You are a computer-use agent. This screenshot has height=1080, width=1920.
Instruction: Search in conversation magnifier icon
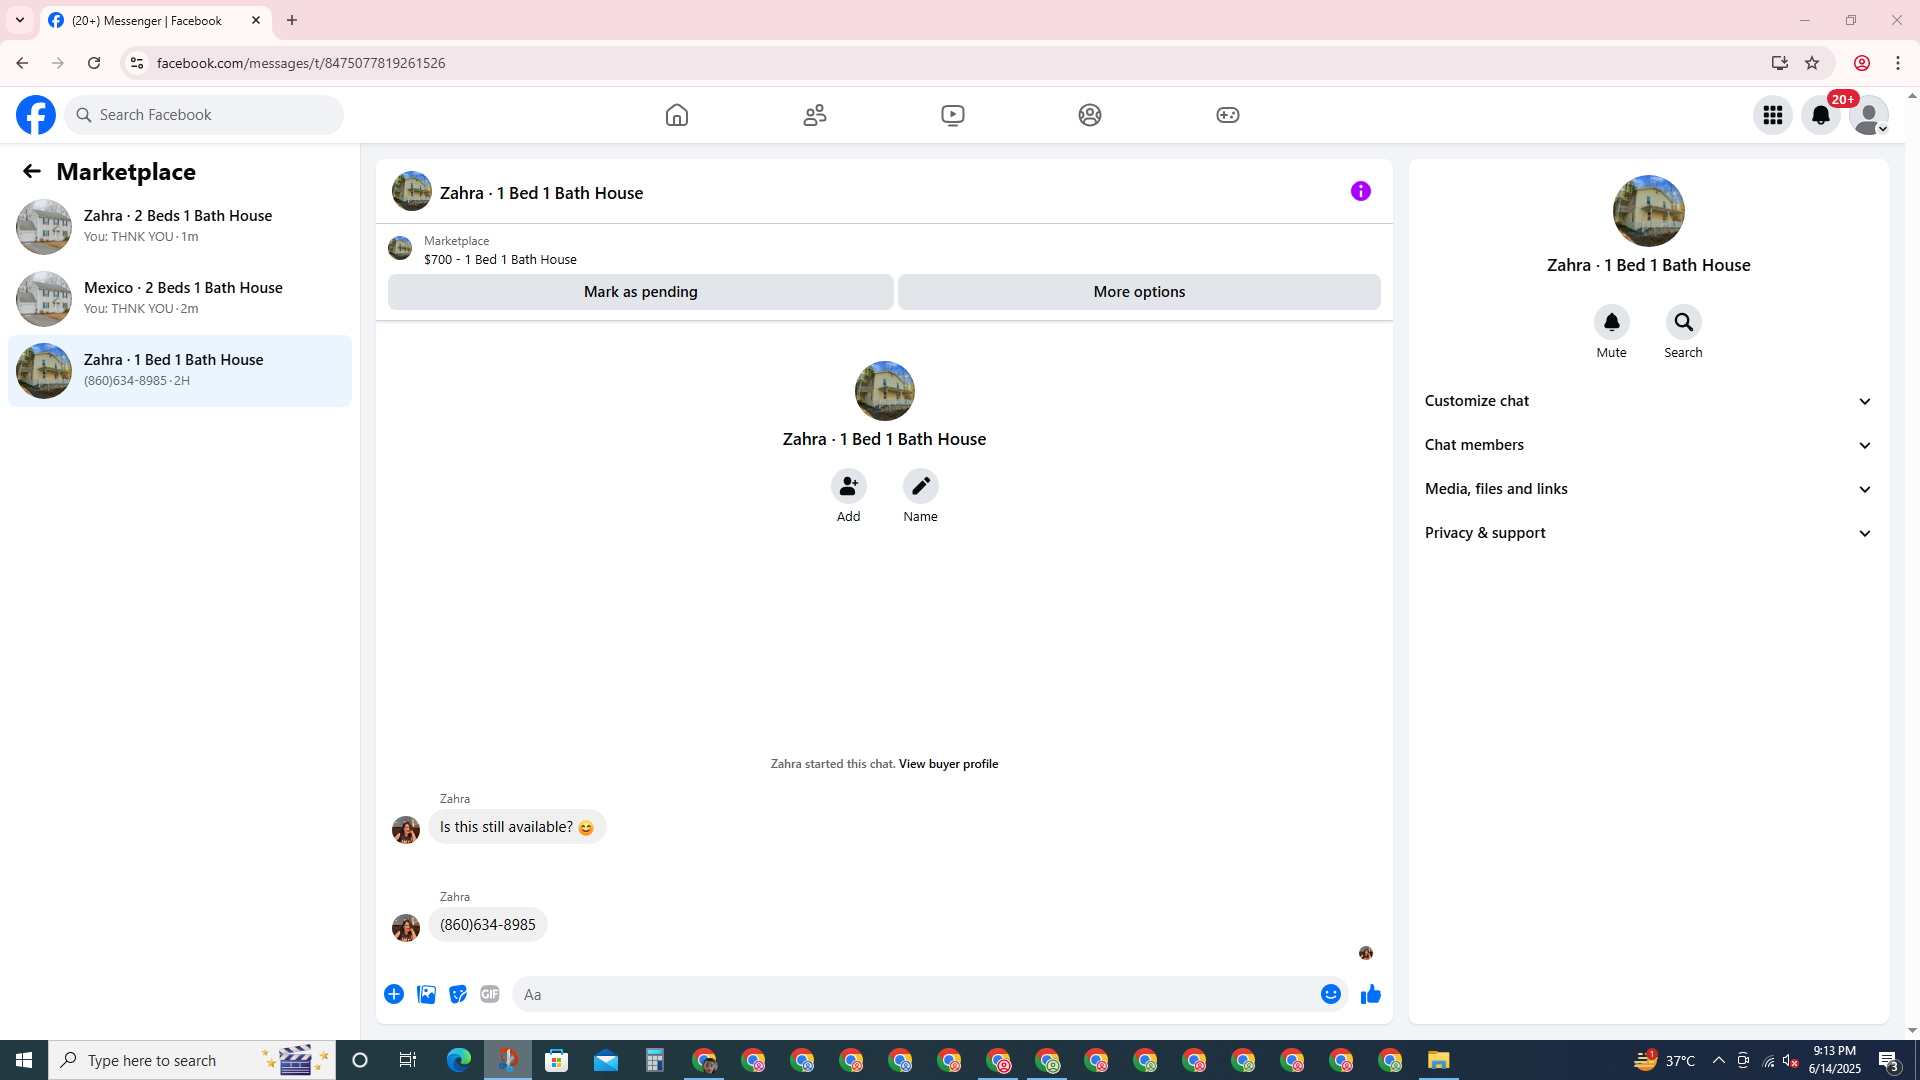[1683, 322]
